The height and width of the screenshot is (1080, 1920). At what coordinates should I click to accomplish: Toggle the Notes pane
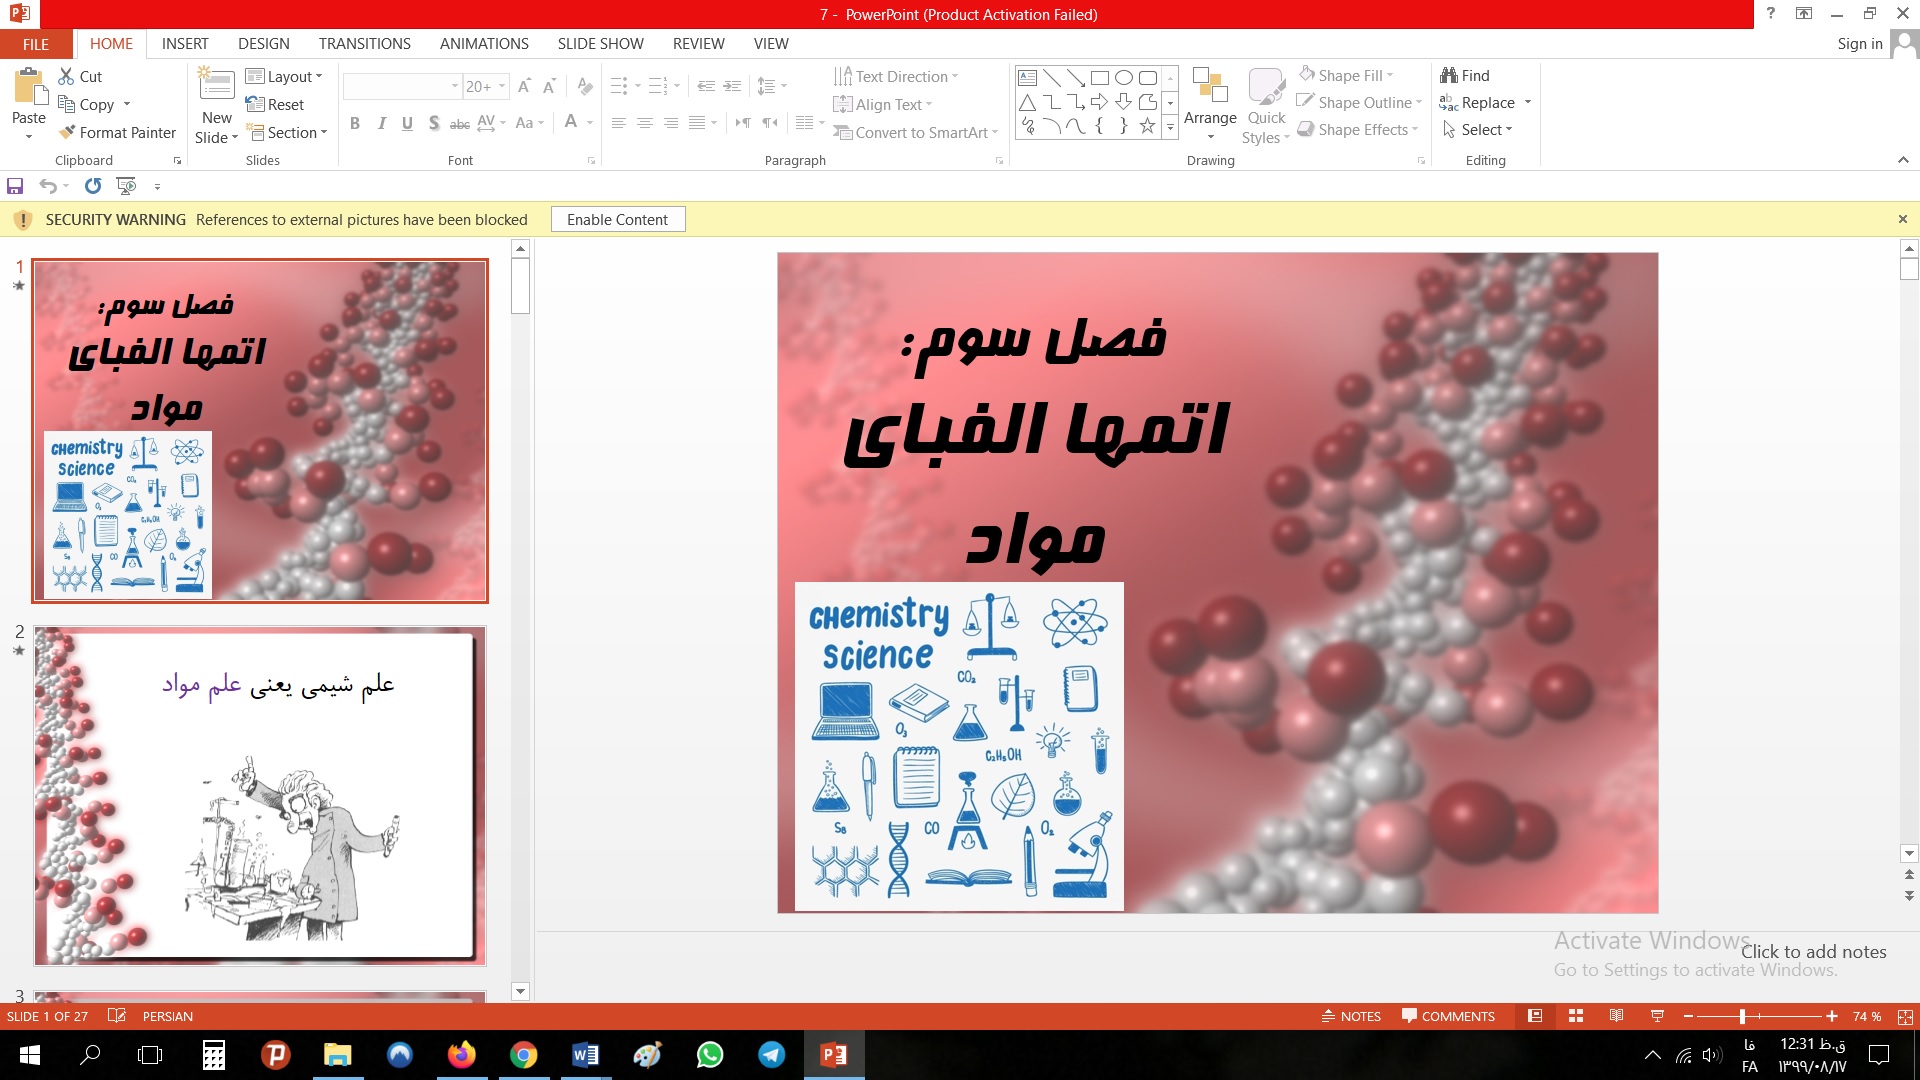(1351, 1016)
